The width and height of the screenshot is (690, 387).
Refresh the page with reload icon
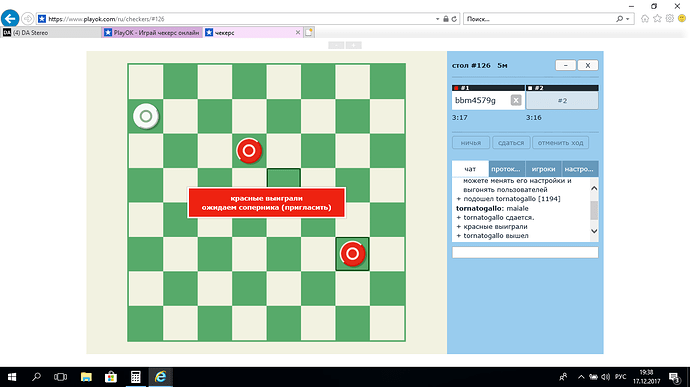454,19
